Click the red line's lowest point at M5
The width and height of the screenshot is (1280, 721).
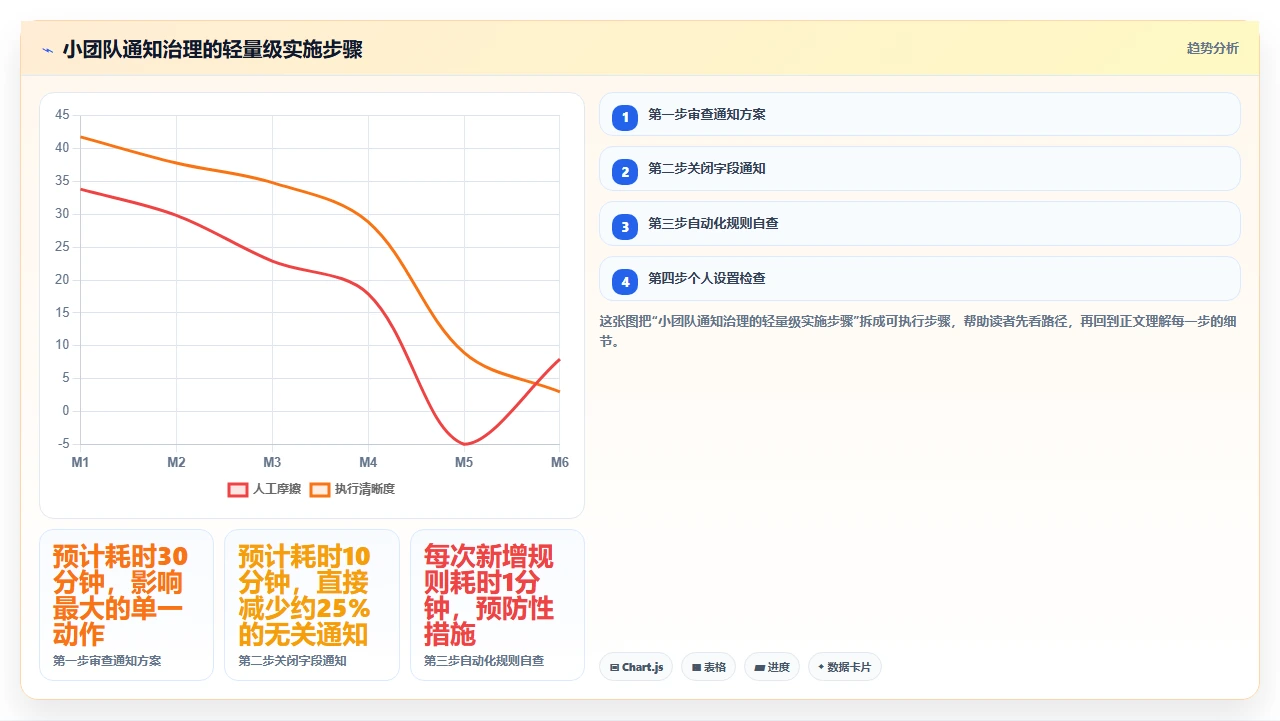pos(464,444)
